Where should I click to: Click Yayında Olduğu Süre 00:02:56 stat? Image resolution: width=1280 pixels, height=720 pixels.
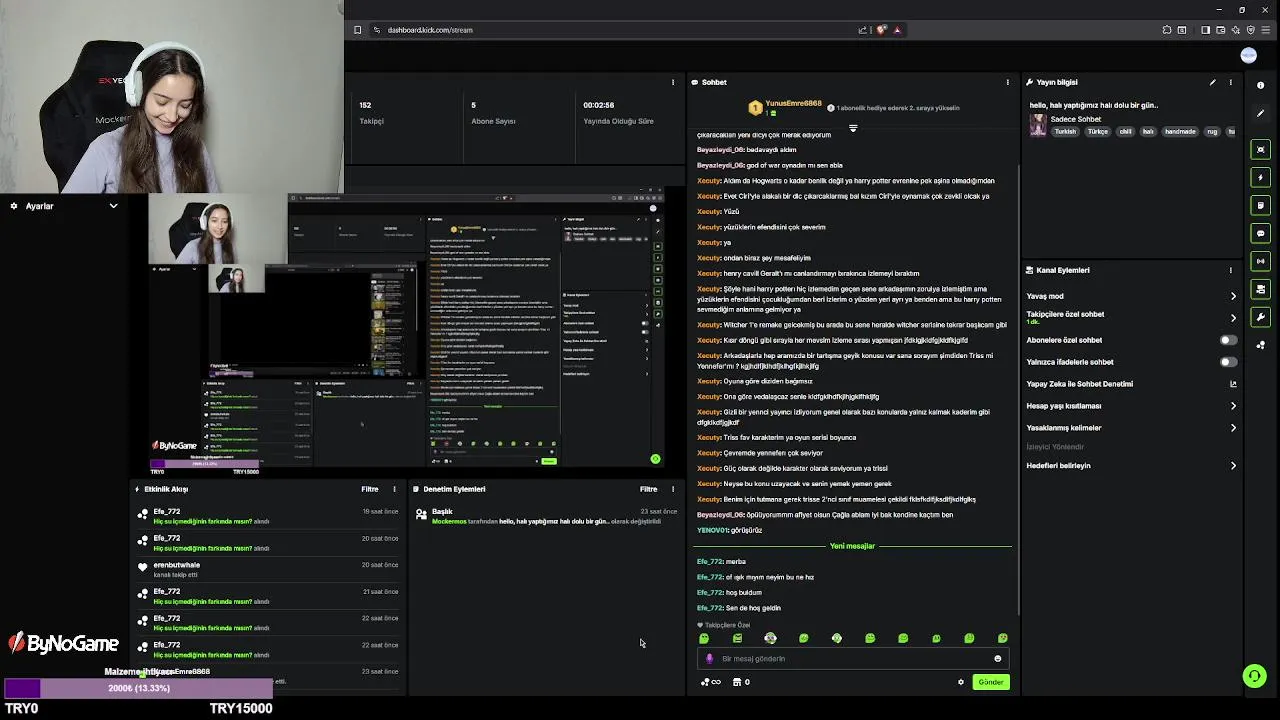coord(618,112)
